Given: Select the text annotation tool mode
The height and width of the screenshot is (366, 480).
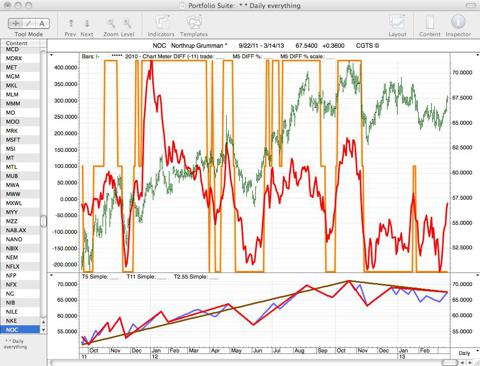Looking at the screenshot, I should coord(42,23).
